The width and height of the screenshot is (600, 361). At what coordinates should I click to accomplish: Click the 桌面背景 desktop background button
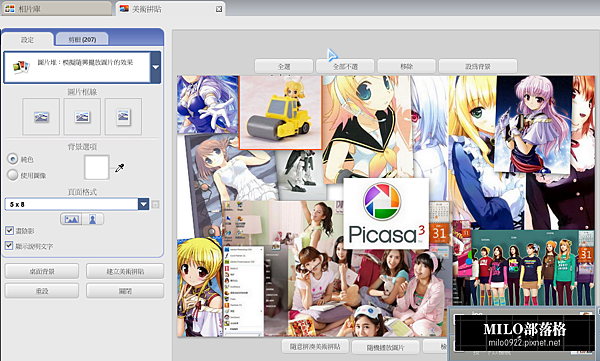(x=42, y=271)
